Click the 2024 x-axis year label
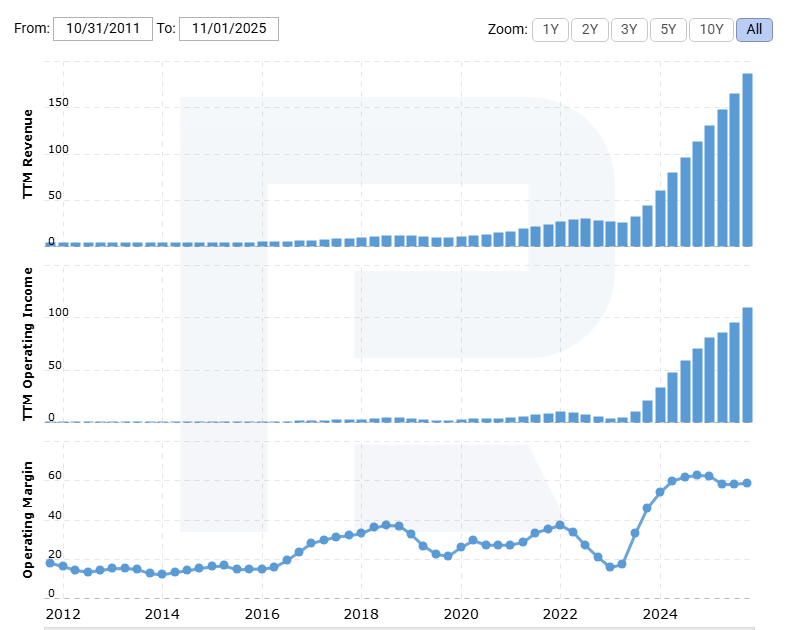The height and width of the screenshot is (630, 796). click(660, 612)
